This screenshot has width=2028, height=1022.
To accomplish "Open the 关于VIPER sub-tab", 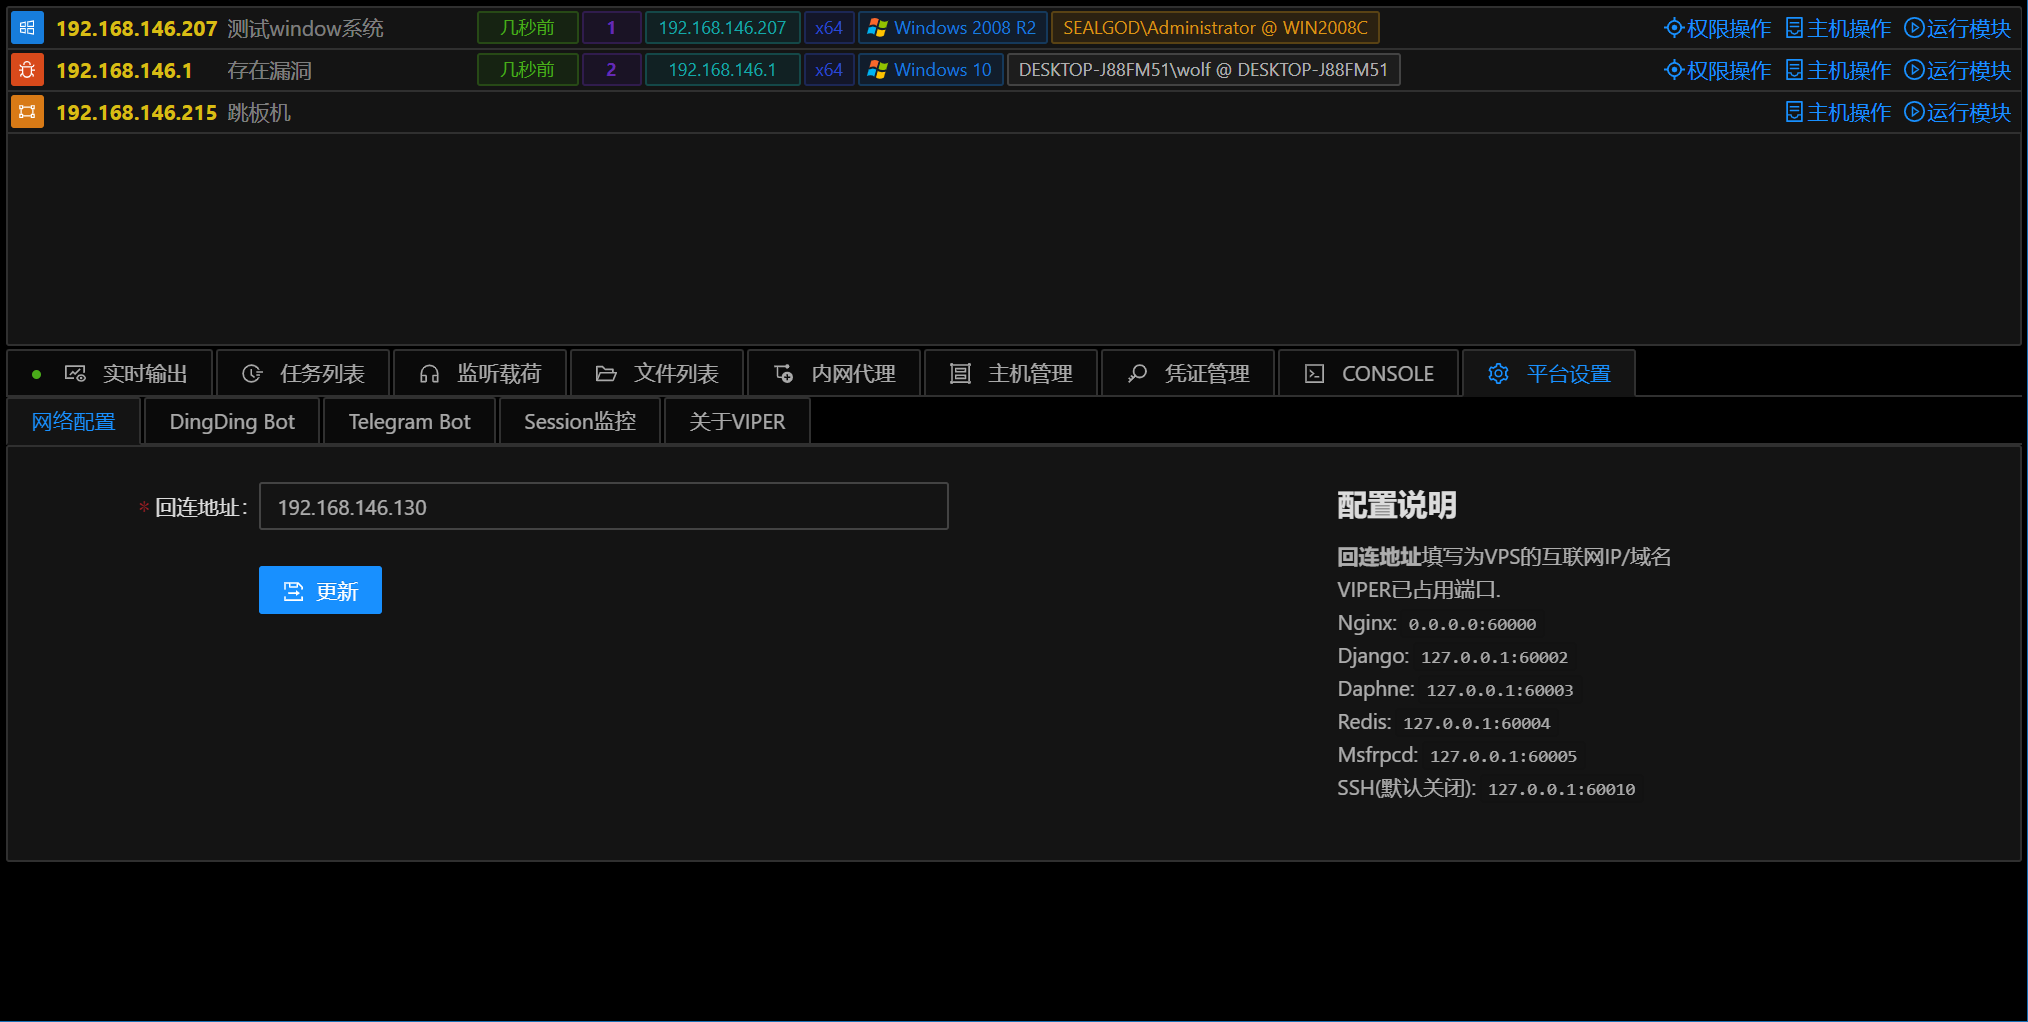I will click(x=737, y=422).
